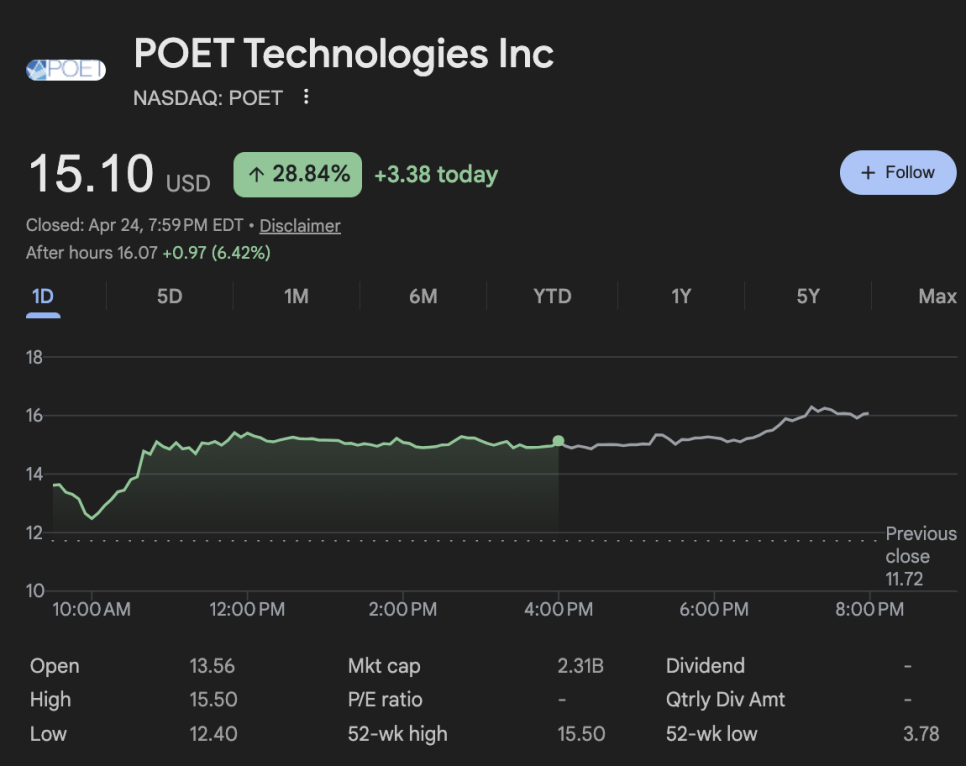Switch to the 5D chart range

pos(170,296)
